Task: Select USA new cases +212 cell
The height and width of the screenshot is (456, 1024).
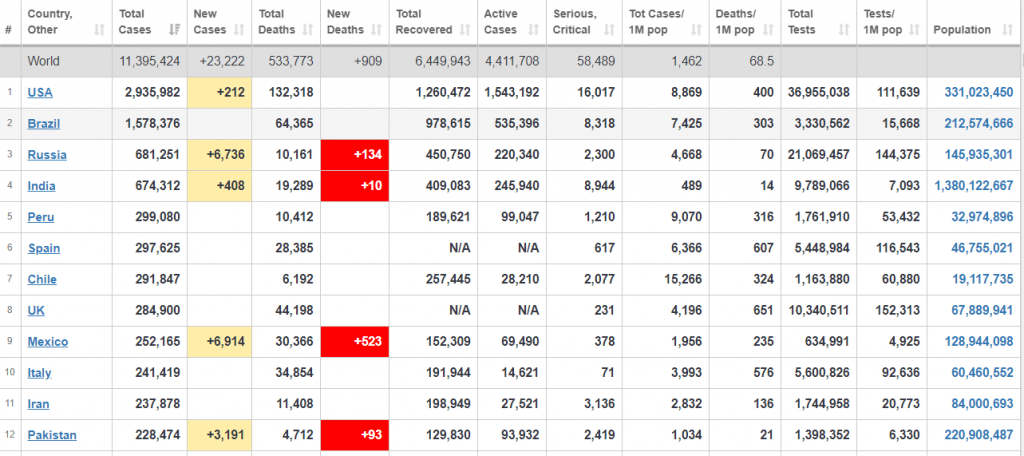Action: pos(219,93)
